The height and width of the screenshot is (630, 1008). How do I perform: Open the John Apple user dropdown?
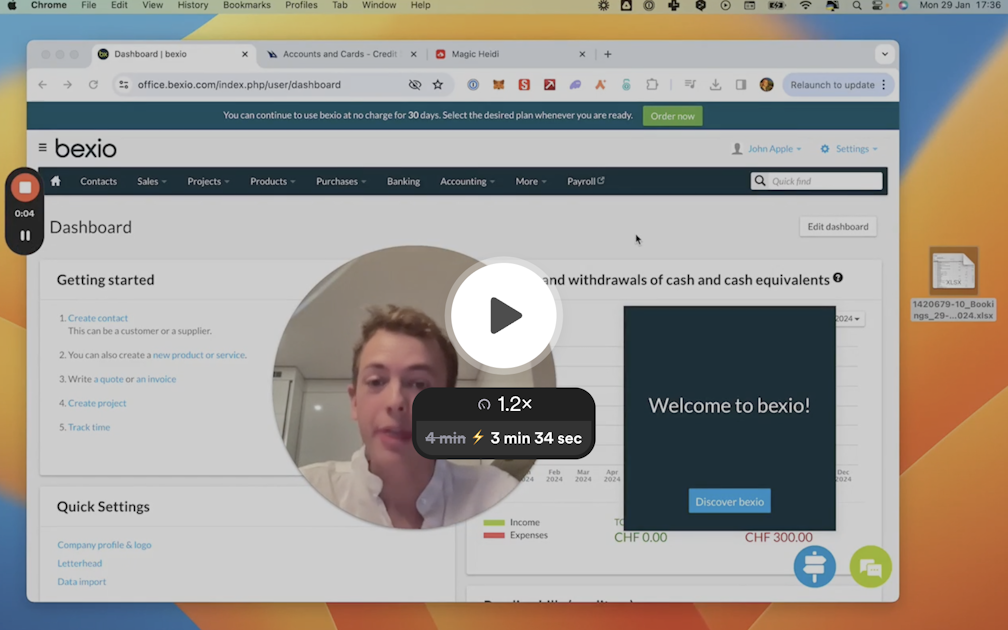(x=767, y=149)
